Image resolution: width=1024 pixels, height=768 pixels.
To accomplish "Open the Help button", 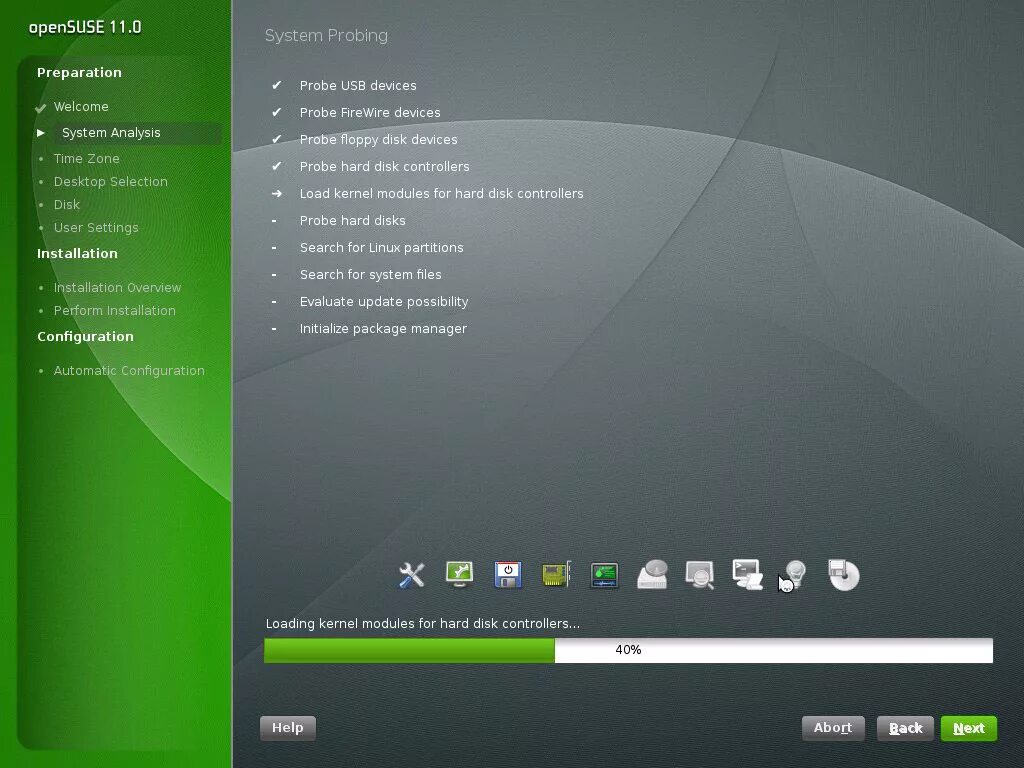I will tap(287, 728).
